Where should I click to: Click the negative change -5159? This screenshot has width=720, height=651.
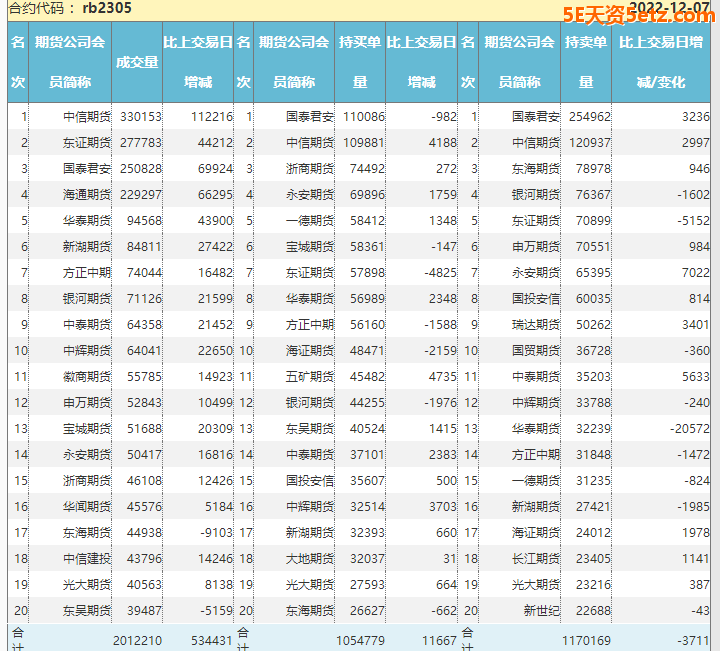pyautogui.click(x=217, y=611)
